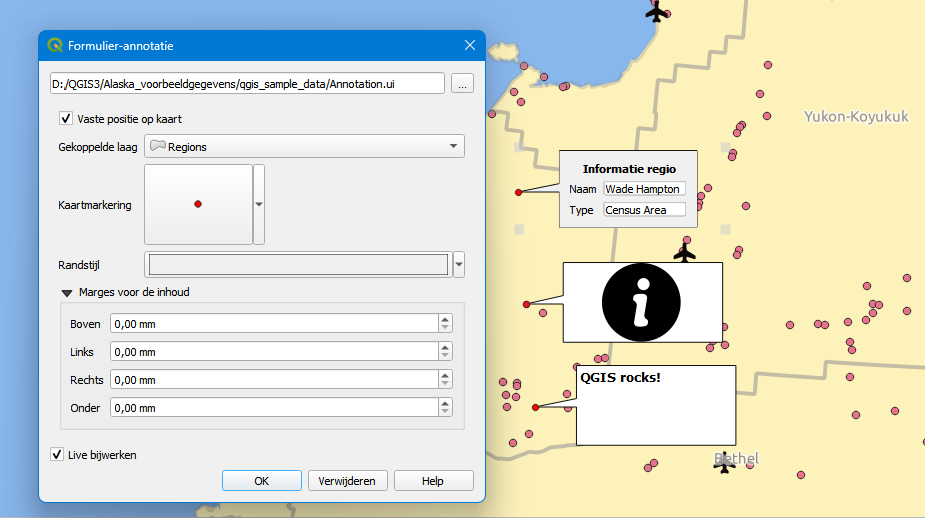Click red marker of Informatie regio annotation
The image size is (925, 518).
(x=519, y=192)
